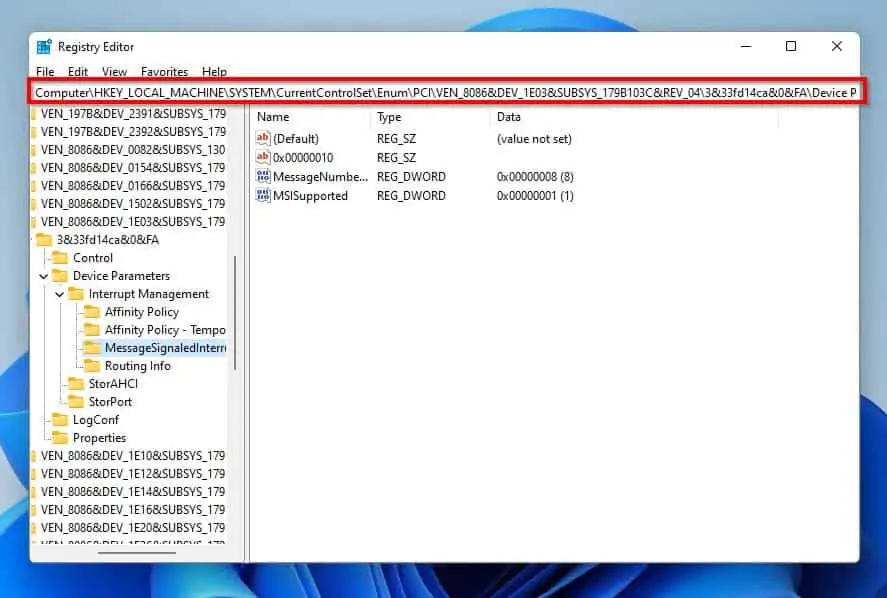Open the Favorites menu
Viewport: 887px width, 598px height.
[x=165, y=72]
